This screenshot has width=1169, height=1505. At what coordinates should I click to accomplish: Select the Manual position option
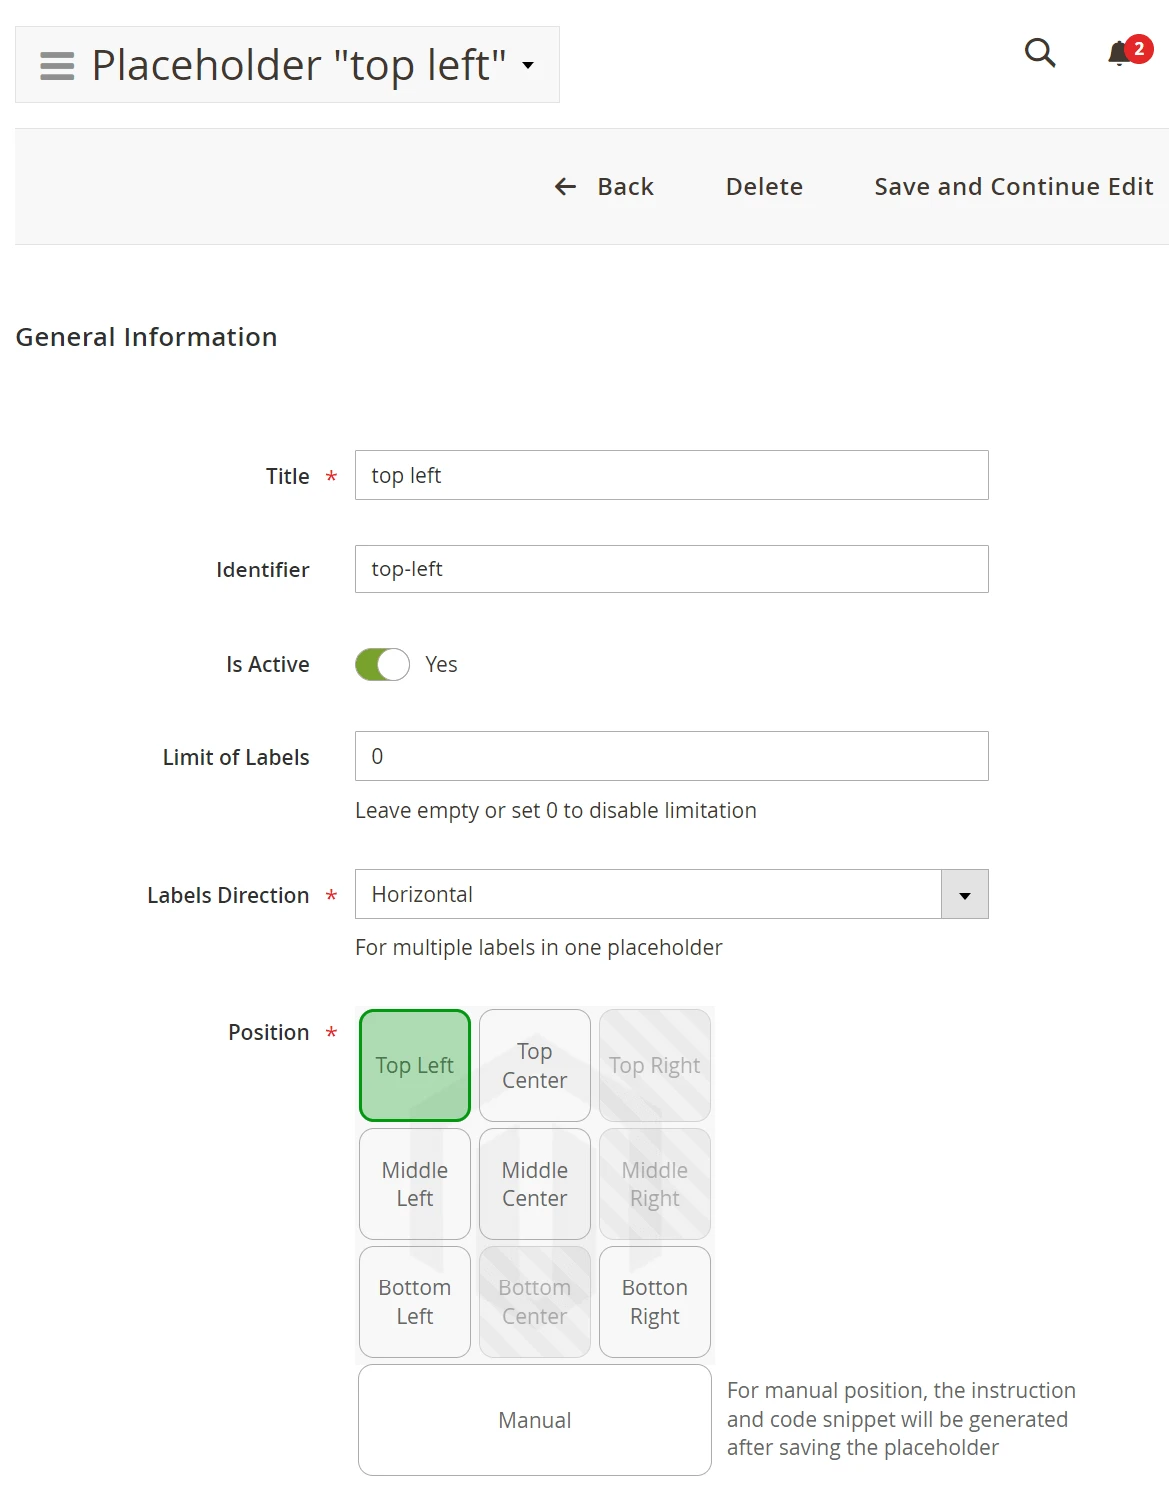(535, 1420)
